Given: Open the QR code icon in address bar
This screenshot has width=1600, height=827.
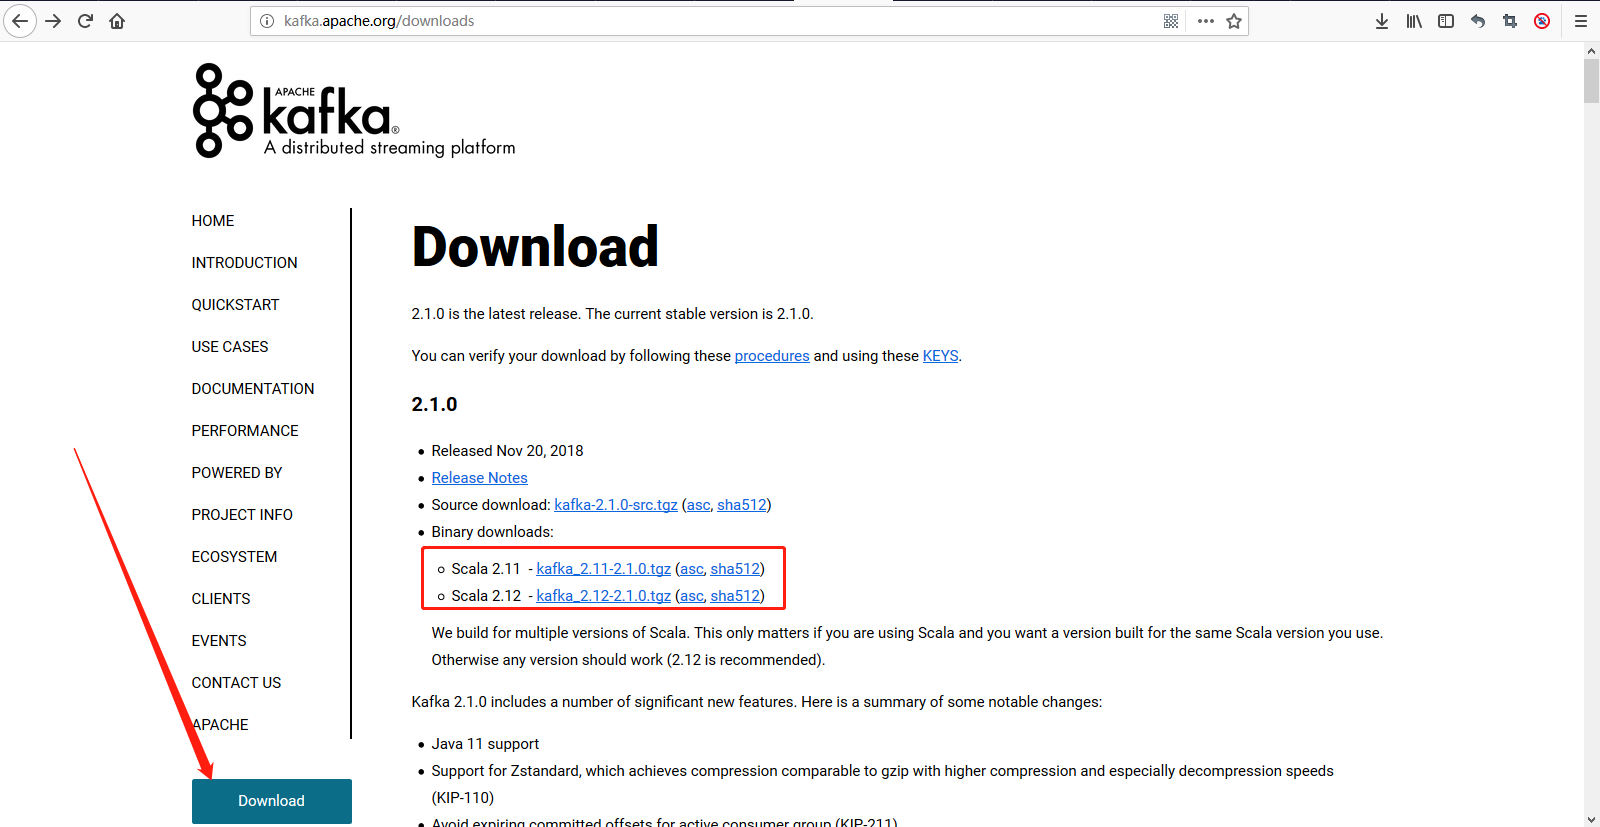Looking at the screenshot, I should tap(1171, 21).
